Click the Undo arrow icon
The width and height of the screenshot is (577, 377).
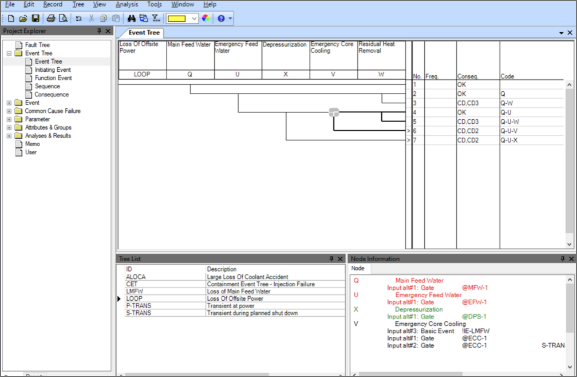coord(78,18)
